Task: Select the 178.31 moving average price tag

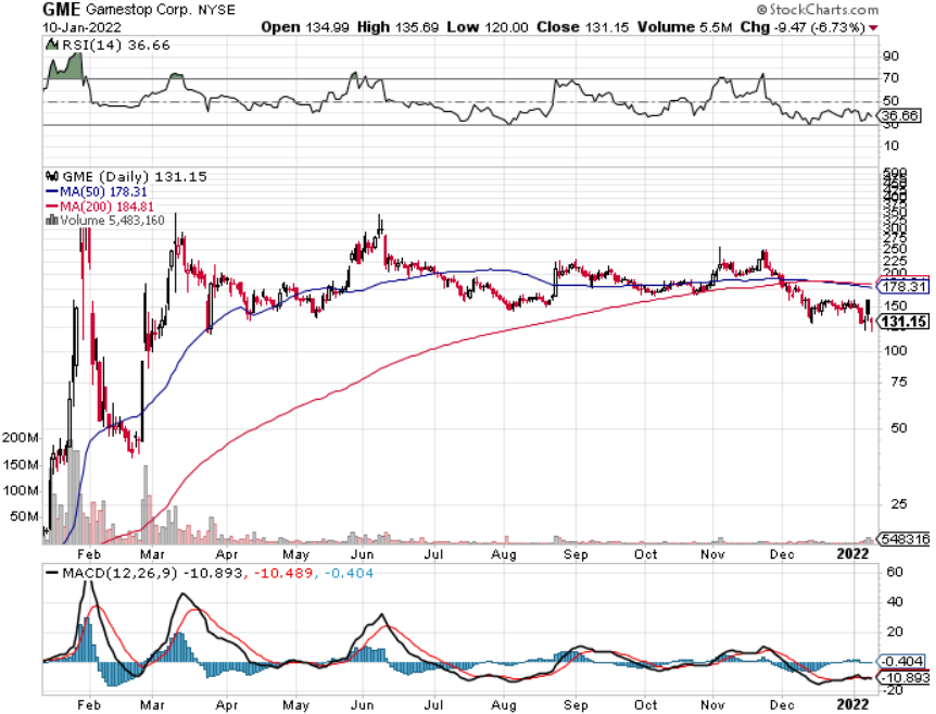Action: click(x=901, y=285)
